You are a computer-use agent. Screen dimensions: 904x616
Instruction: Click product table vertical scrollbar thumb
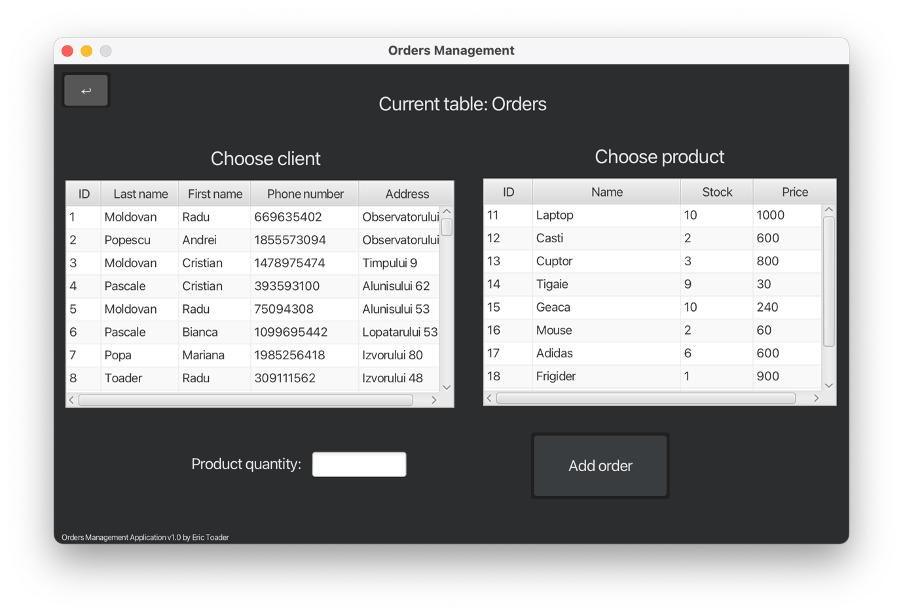pos(828,281)
